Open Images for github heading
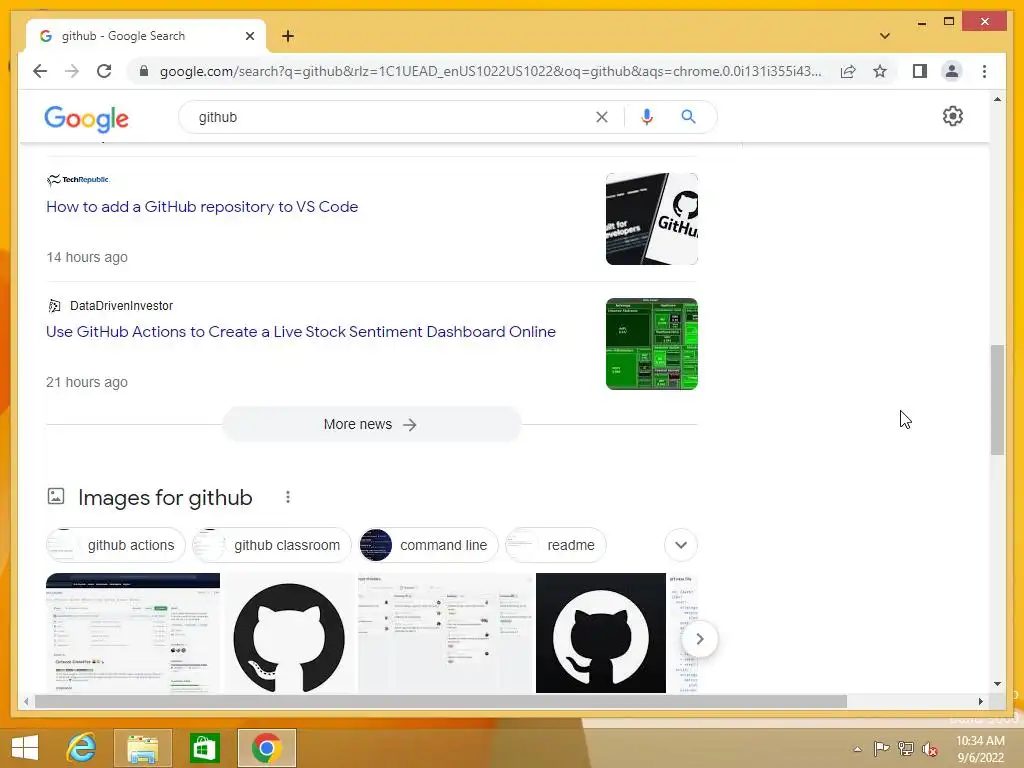The width and height of the screenshot is (1024, 768). tap(165, 498)
